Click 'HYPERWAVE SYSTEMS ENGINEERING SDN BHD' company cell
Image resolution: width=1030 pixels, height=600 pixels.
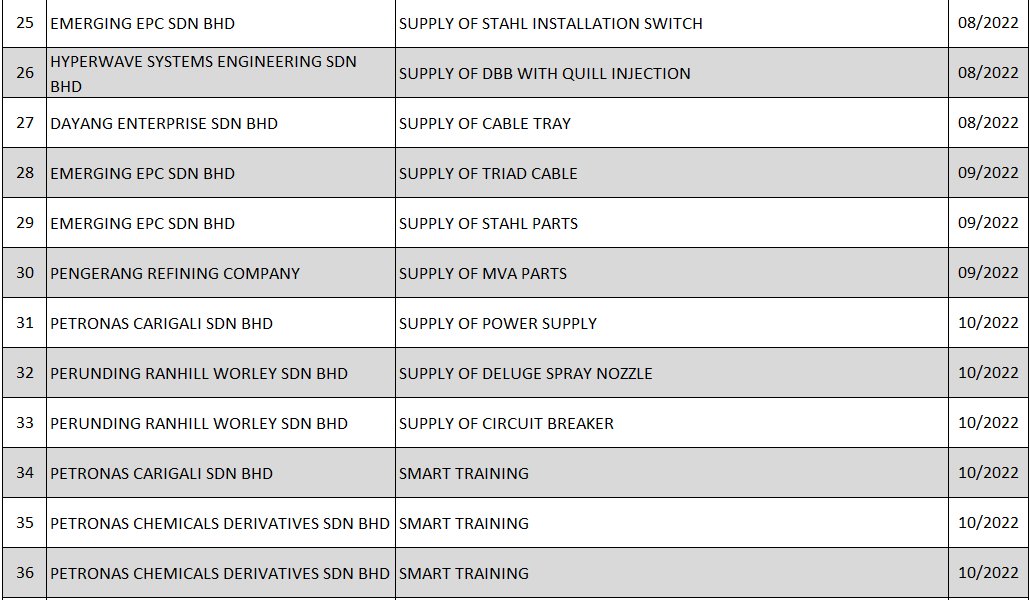[204, 74]
